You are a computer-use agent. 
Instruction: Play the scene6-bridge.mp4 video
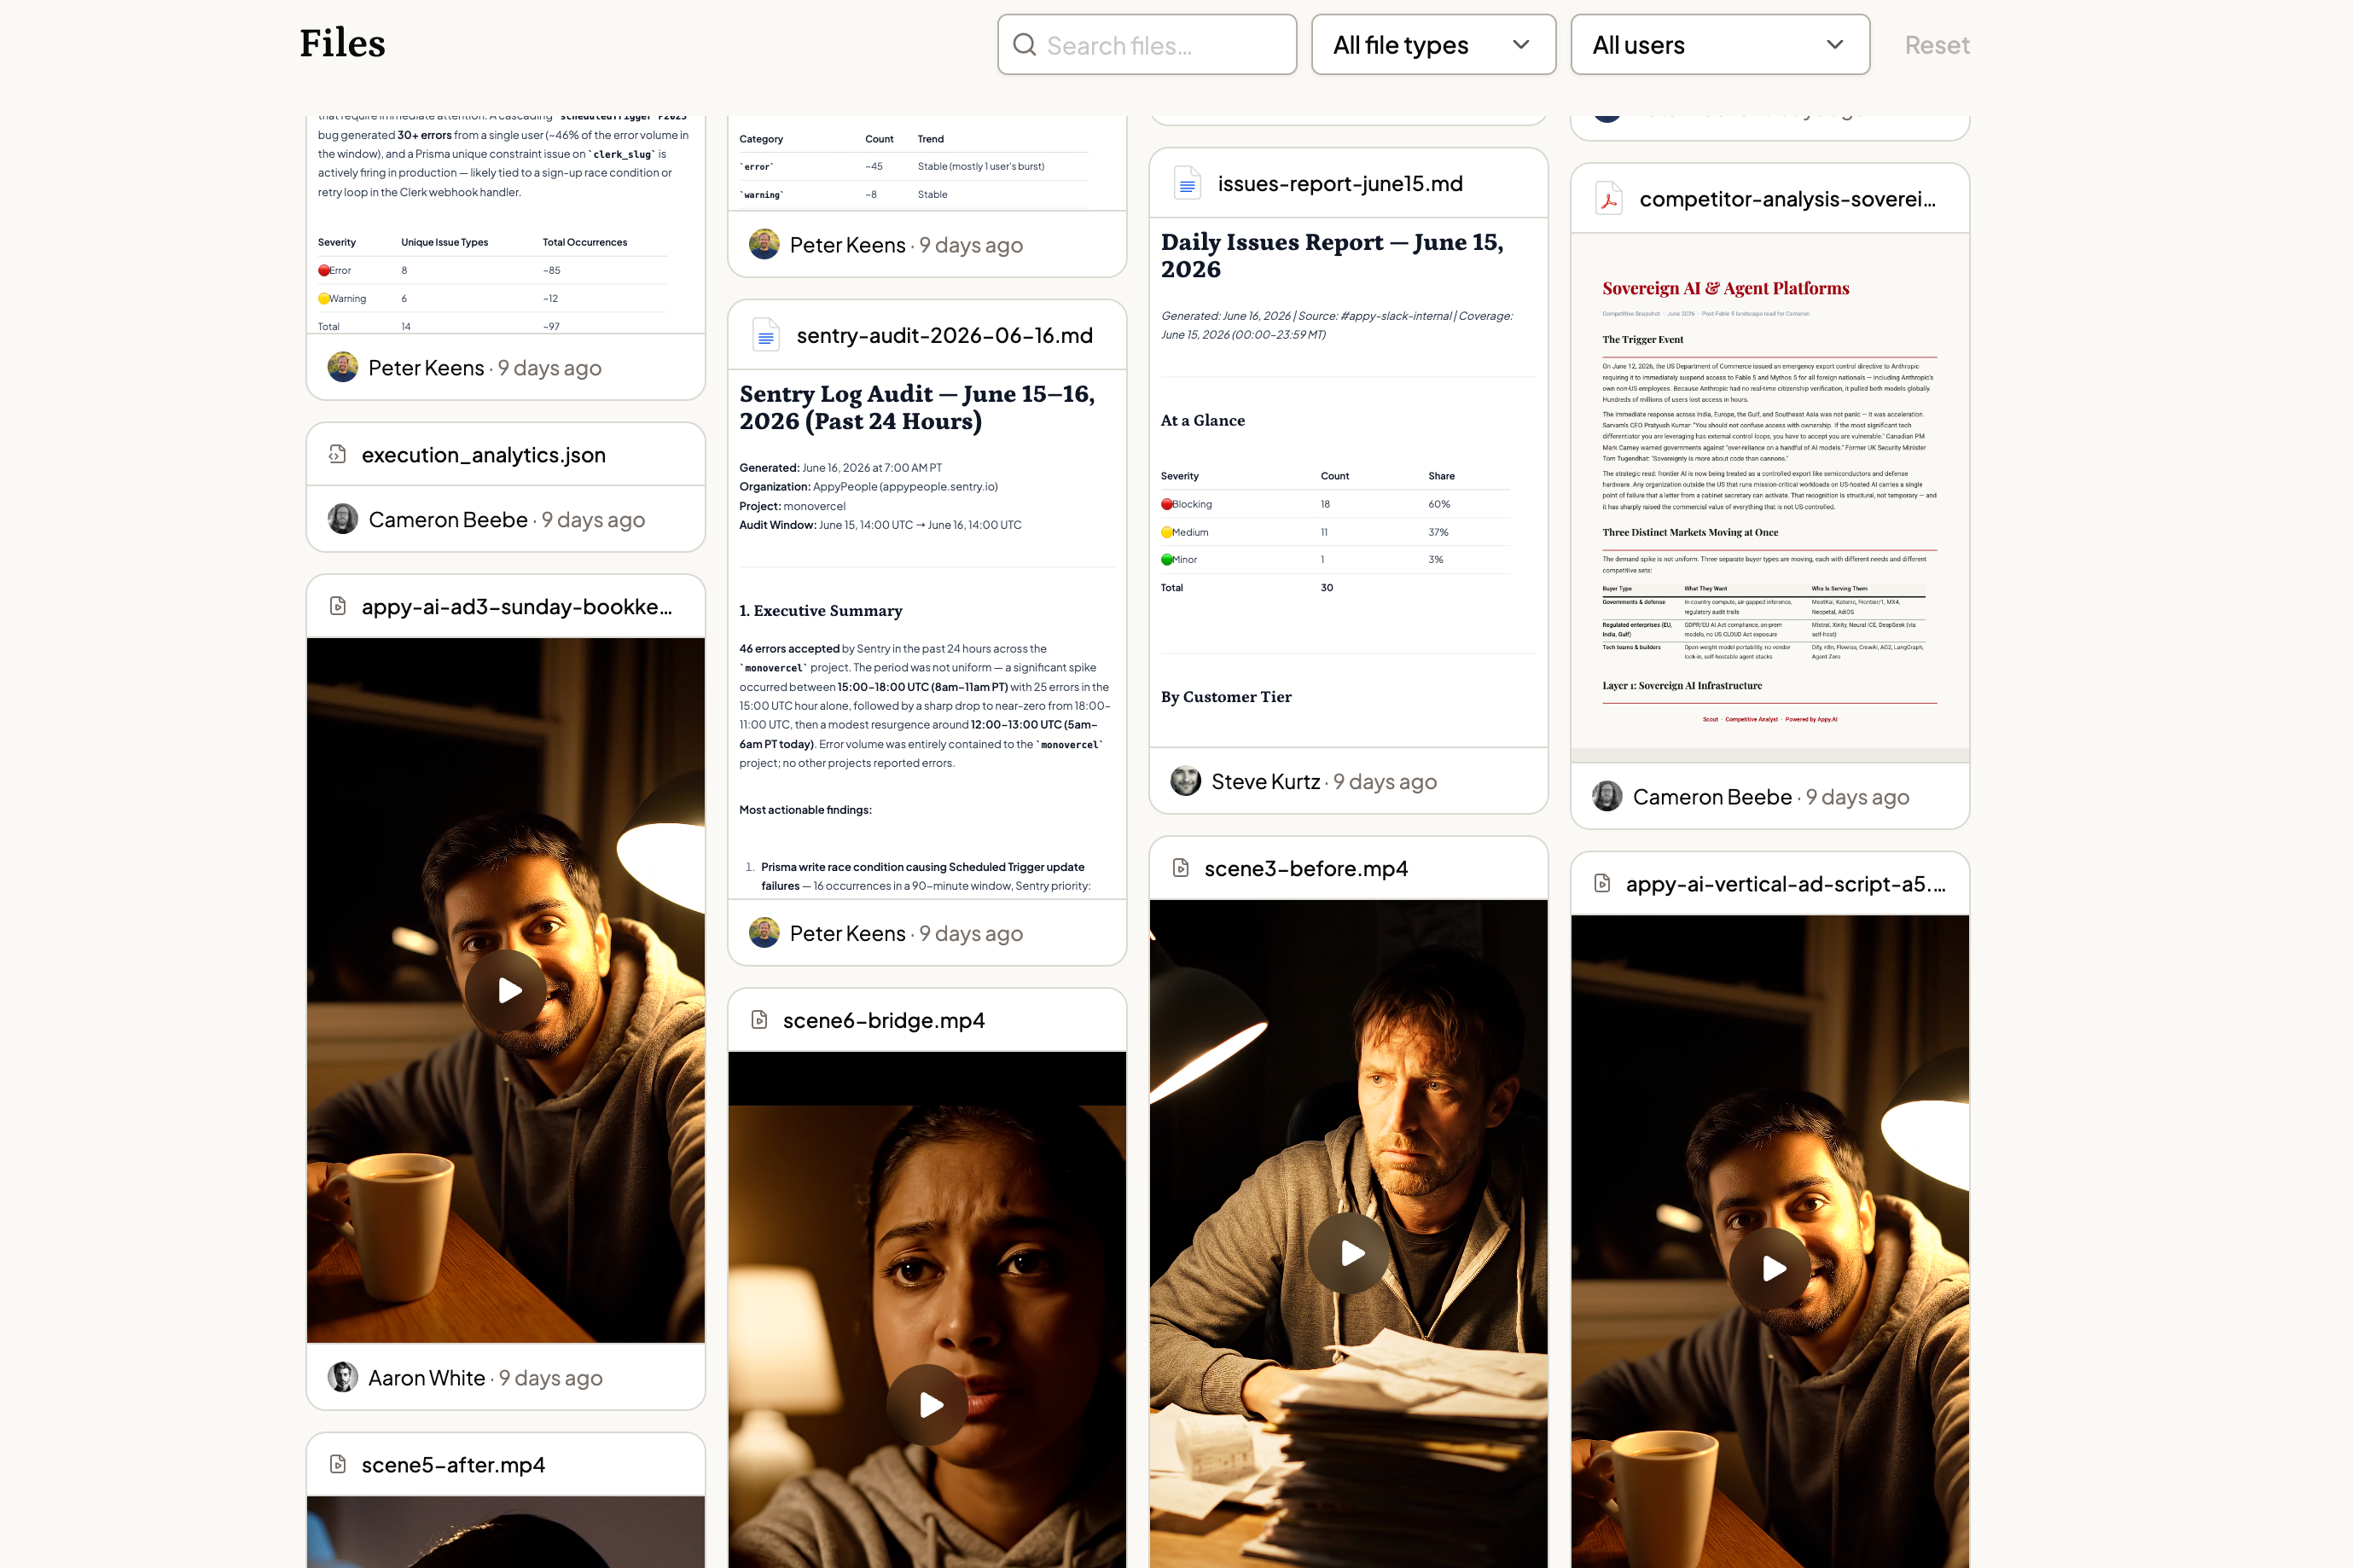928,1405
